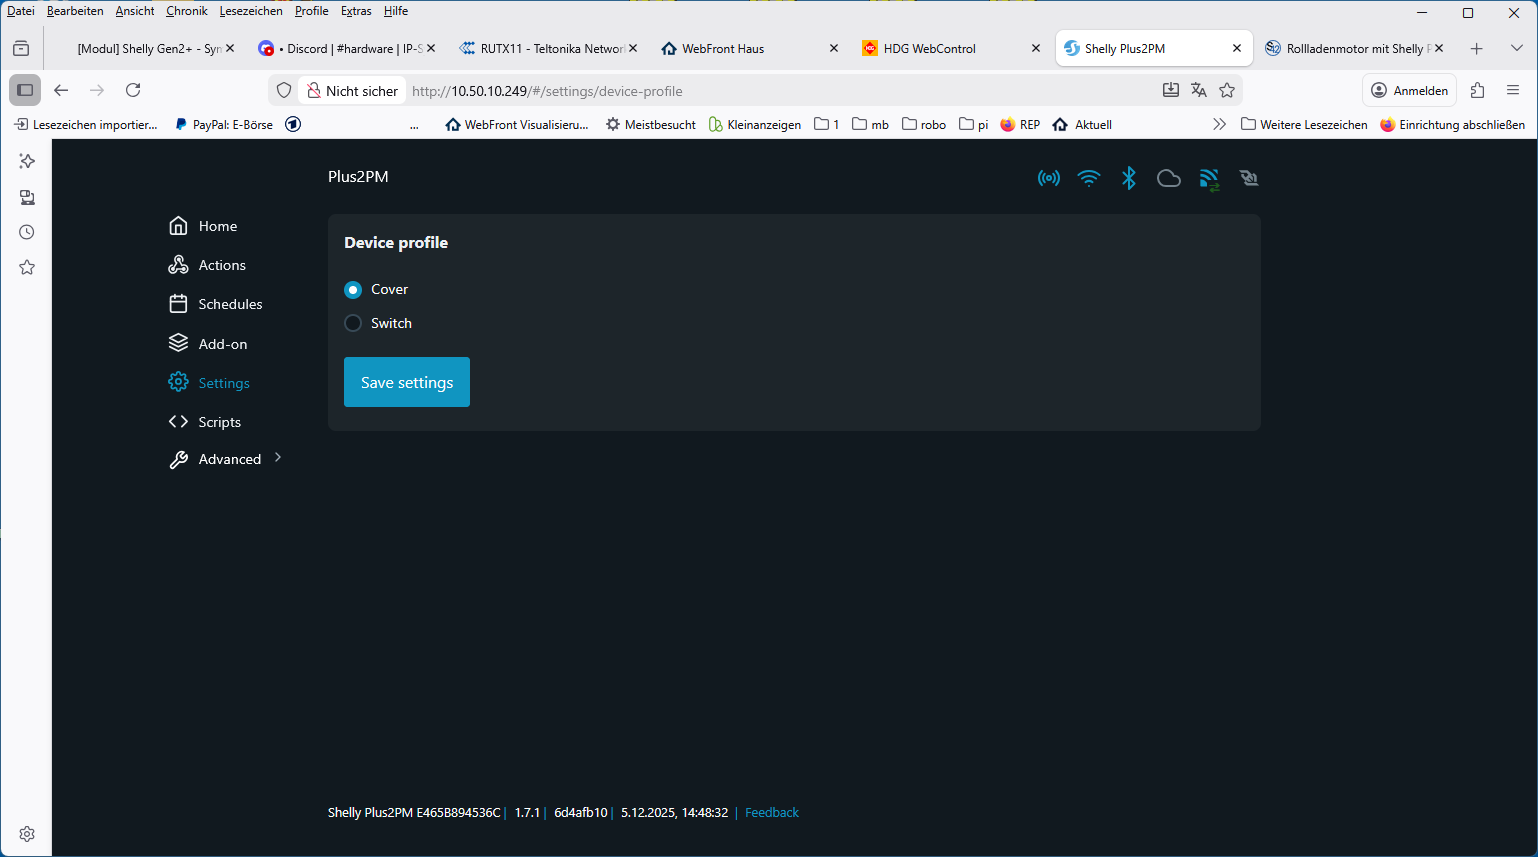Toggle the Firefox sidebar panel button

click(25, 90)
